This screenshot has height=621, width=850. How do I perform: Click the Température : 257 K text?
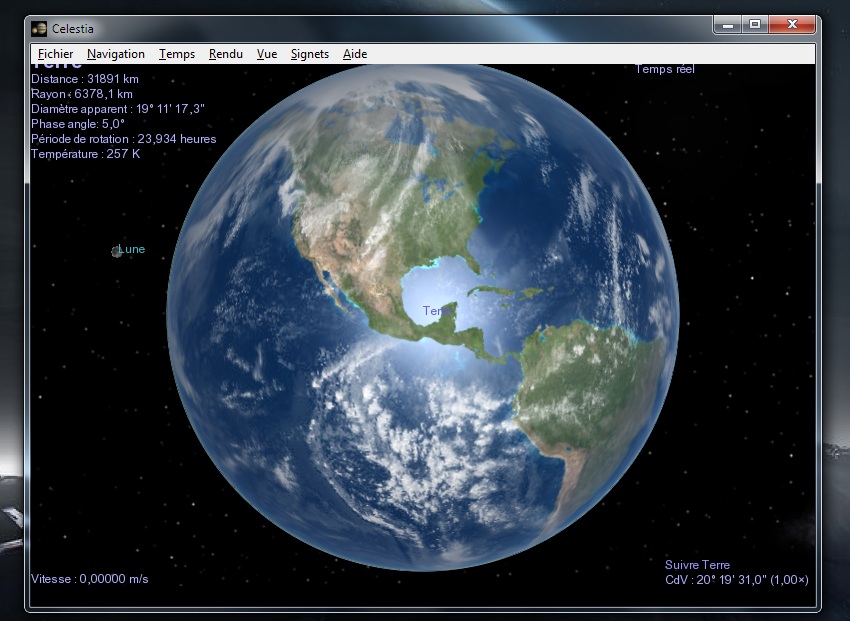tap(86, 154)
